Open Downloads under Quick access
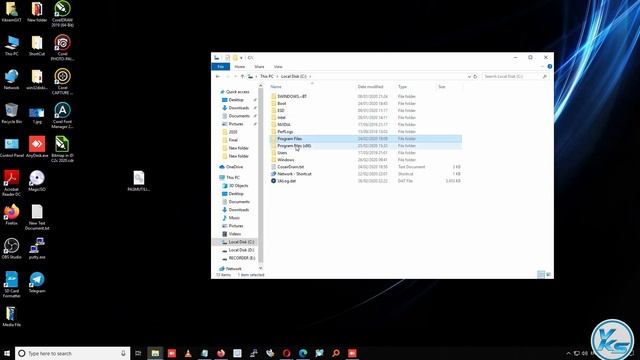Viewport: 640px width, 360px height. [x=238, y=108]
